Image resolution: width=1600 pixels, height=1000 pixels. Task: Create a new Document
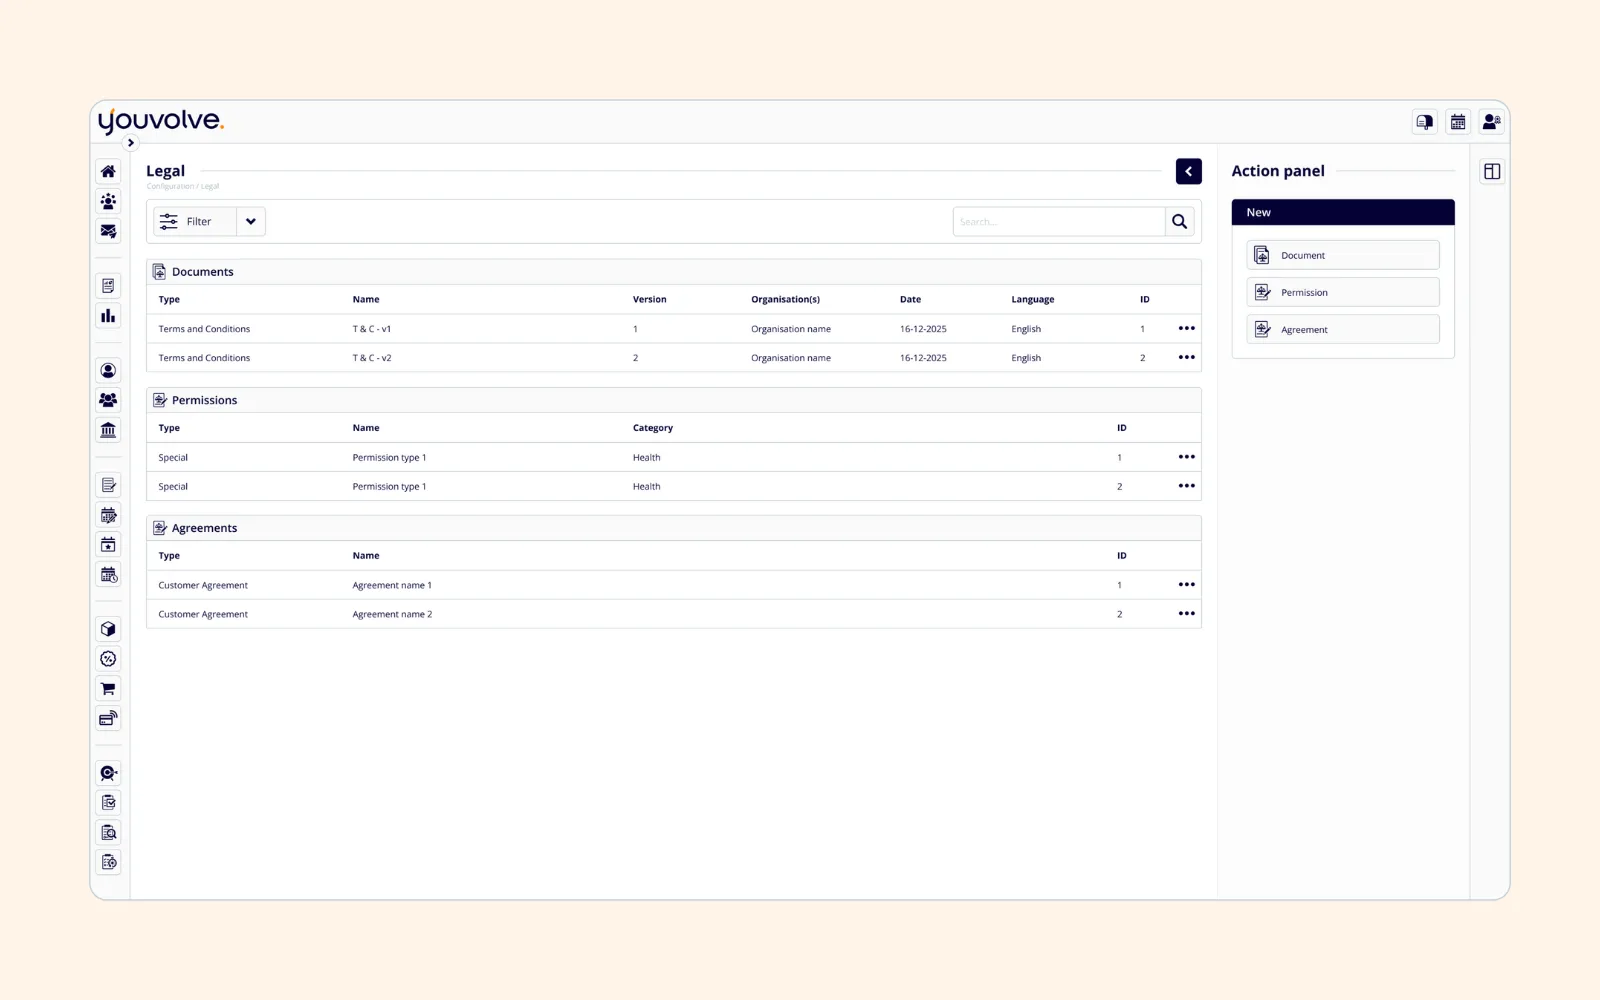tap(1342, 255)
